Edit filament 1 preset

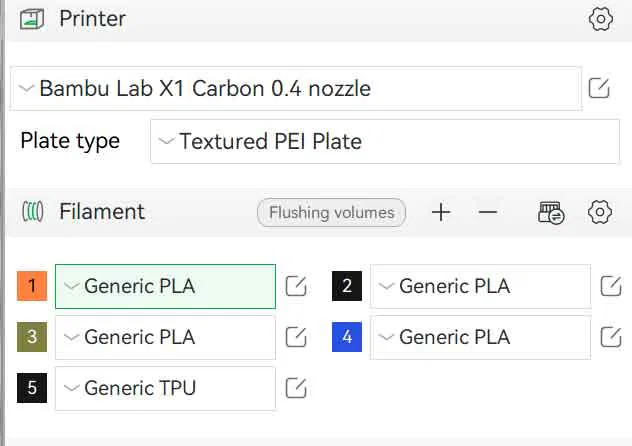296,287
